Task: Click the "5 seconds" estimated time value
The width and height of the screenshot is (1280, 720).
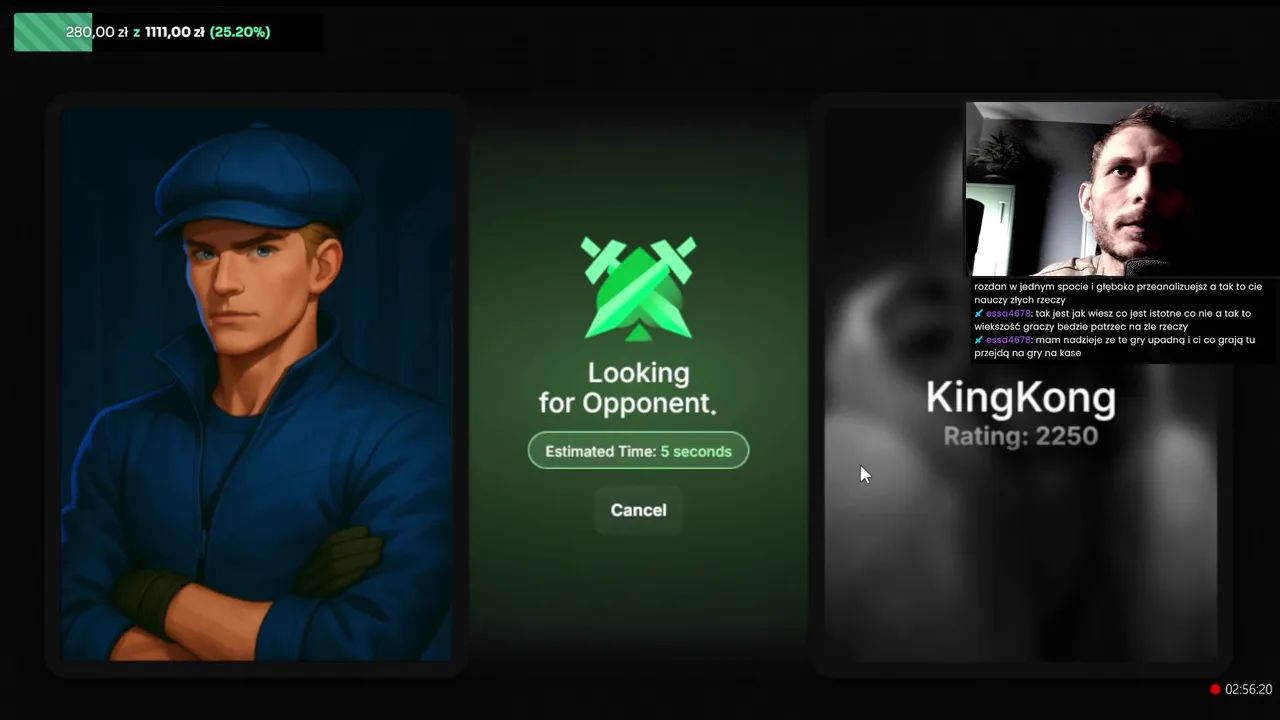Action: [696, 451]
